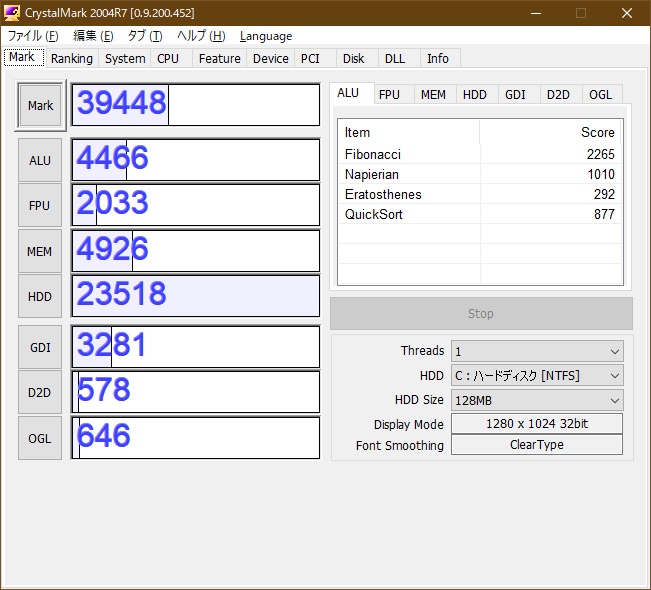The image size is (651, 590).
Task: Start the GDI benchmark button
Action: [40, 347]
